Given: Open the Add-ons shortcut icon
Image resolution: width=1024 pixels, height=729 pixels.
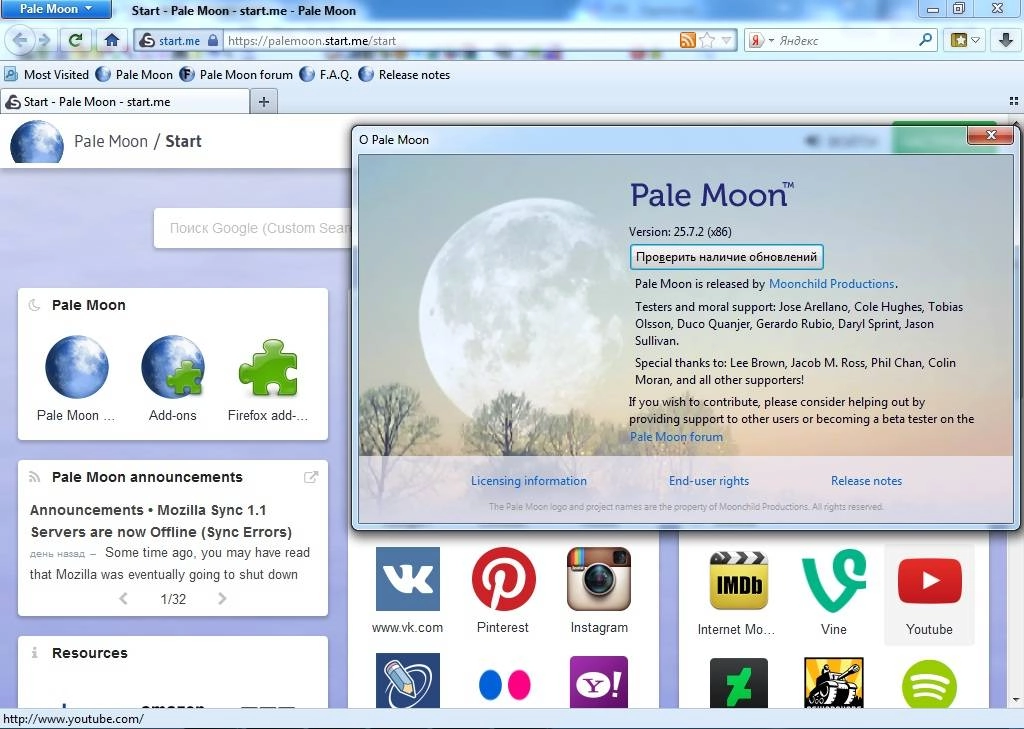Looking at the screenshot, I should [x=172, y=366].
